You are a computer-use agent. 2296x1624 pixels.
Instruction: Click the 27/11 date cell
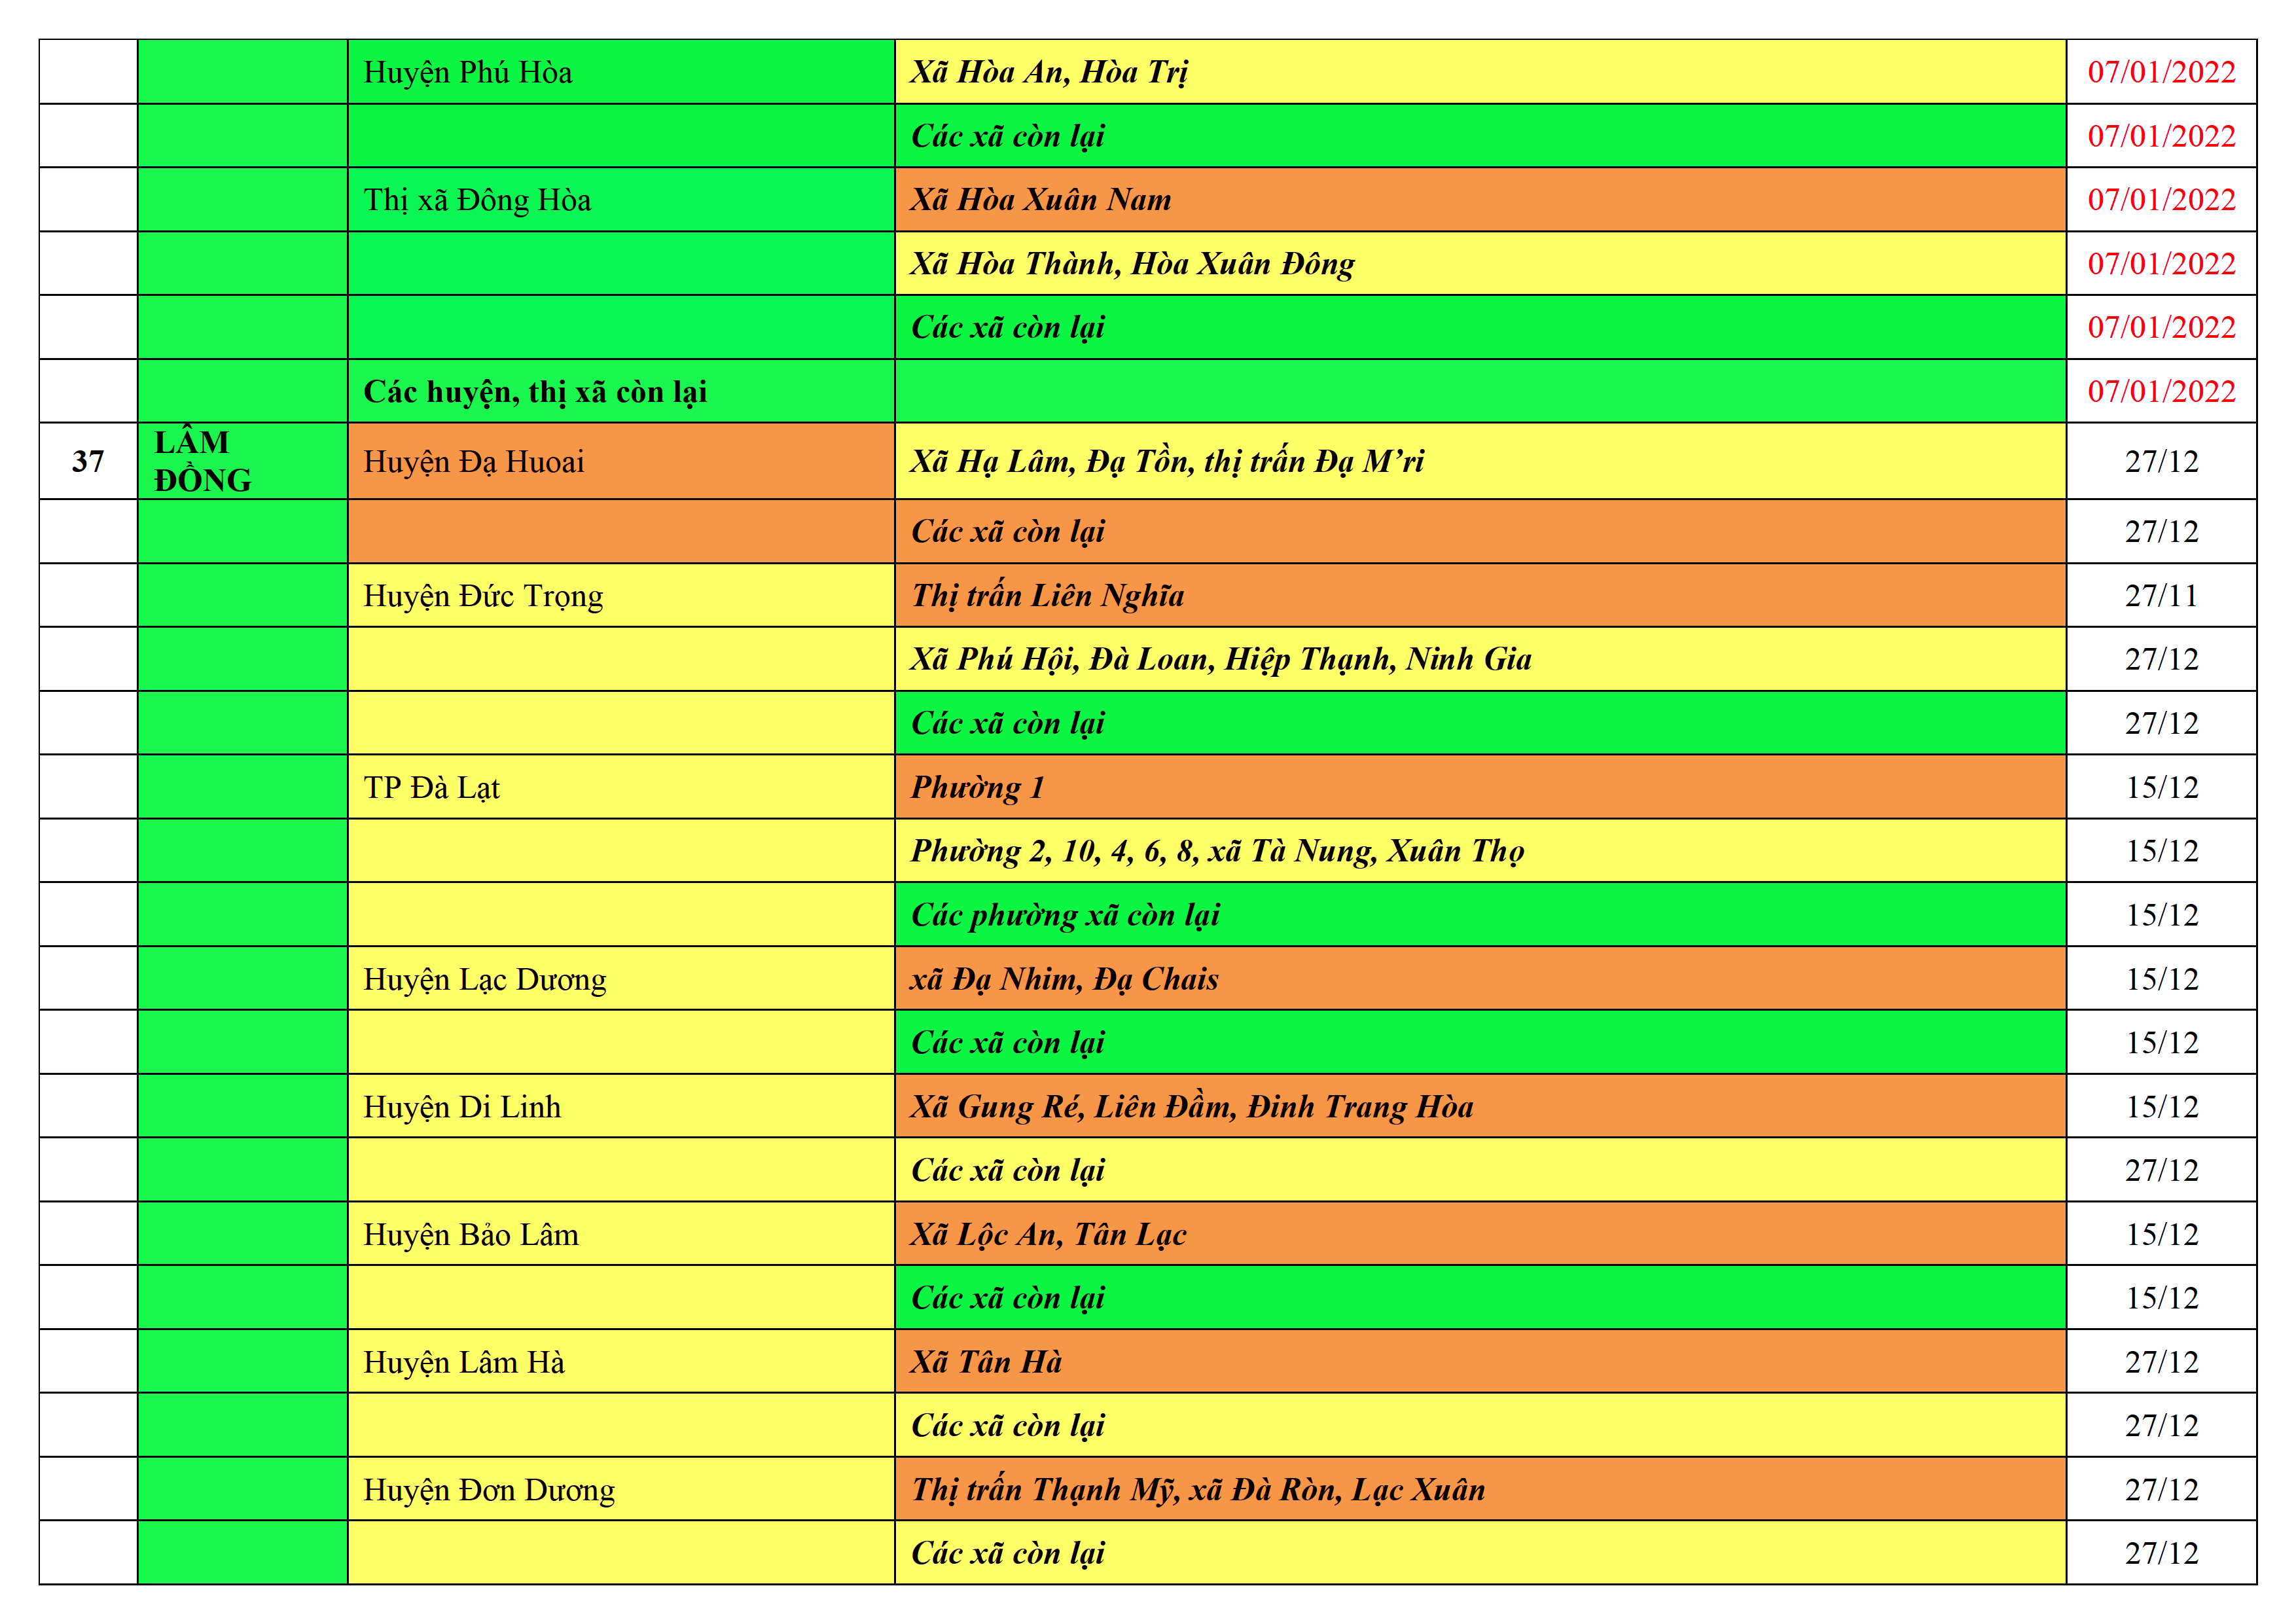pyautogui.click(x=2160, y=596)
